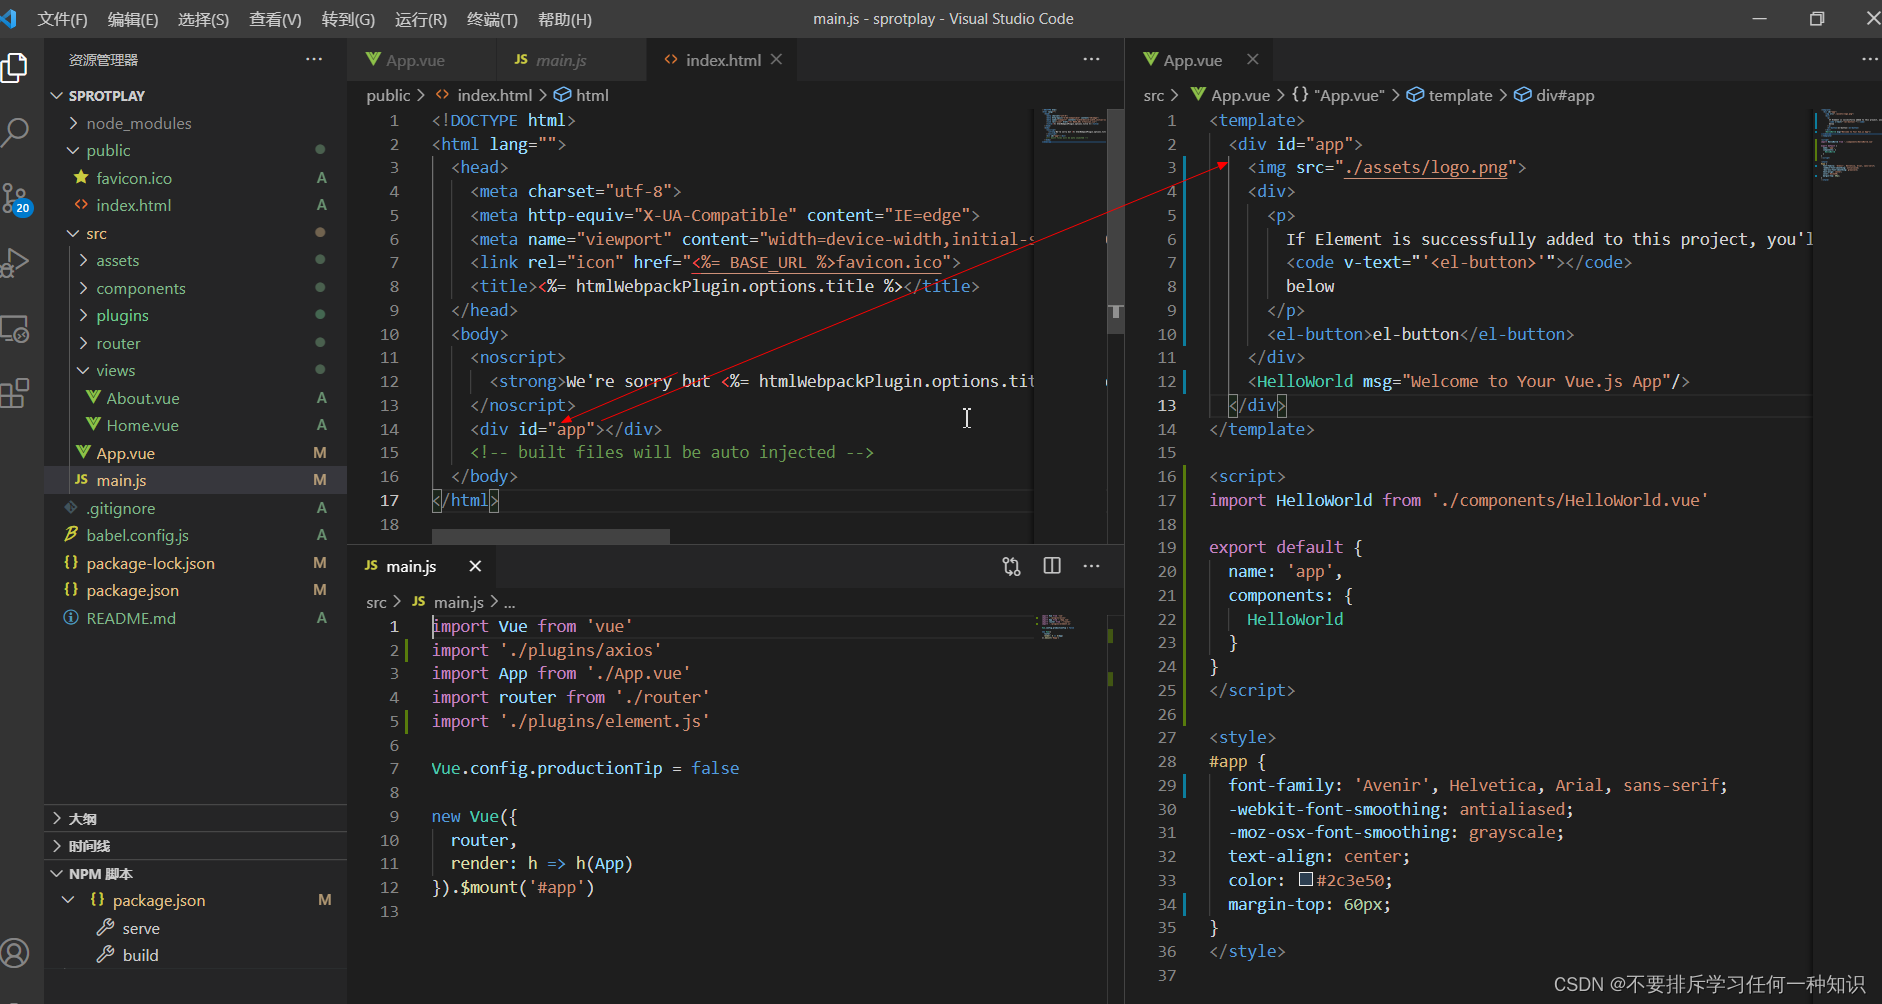Image resolution: width=1882 pixels, height=1004 pixels.
Task: Open Home.vue in the file tree
Action: pyautogui.click(x=142, y=425)
